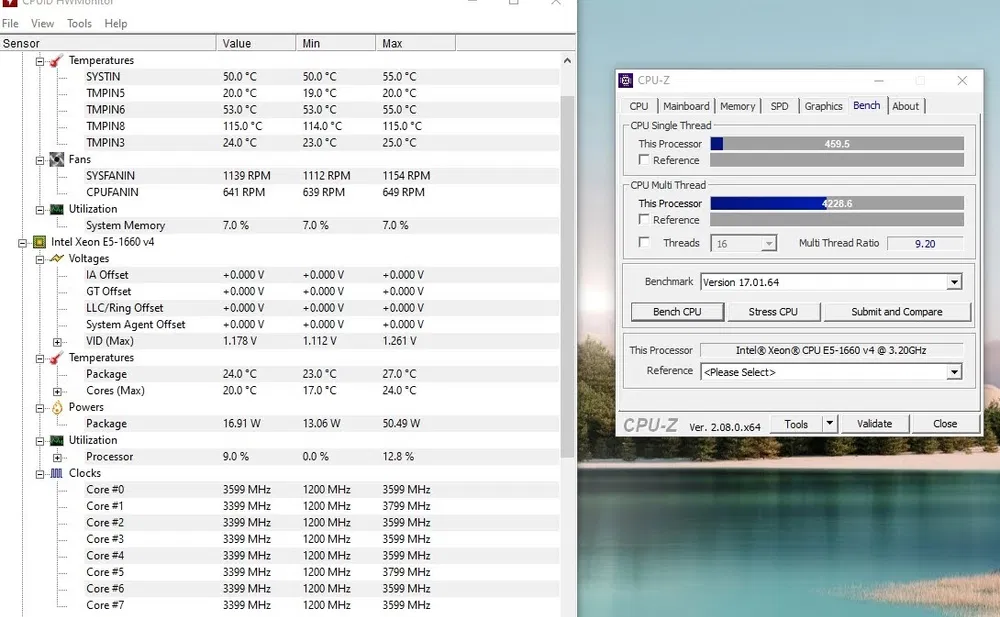Viewport: 1000px width, 617px height.
Task: Click the fan icon next to Fans
Action: 57,160
